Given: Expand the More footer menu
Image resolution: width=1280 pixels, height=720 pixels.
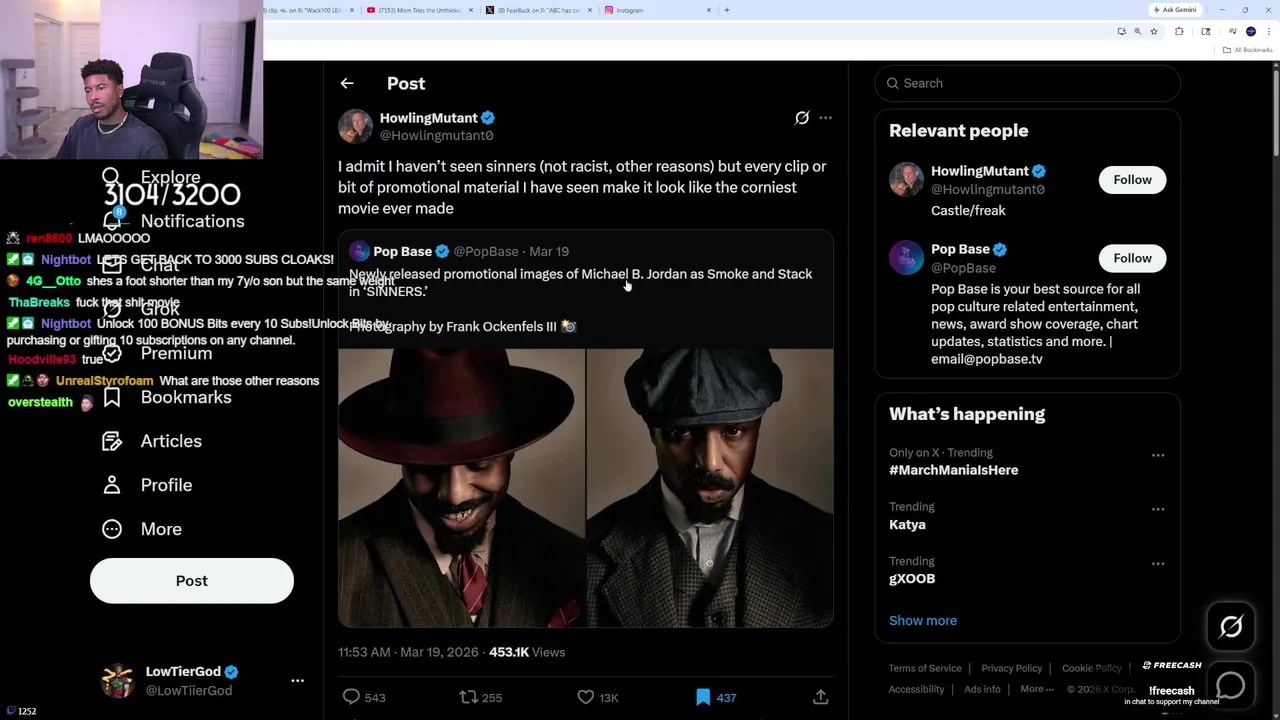Looking at the screenshot, I should pyautogui.click(x=1037, y=689).
